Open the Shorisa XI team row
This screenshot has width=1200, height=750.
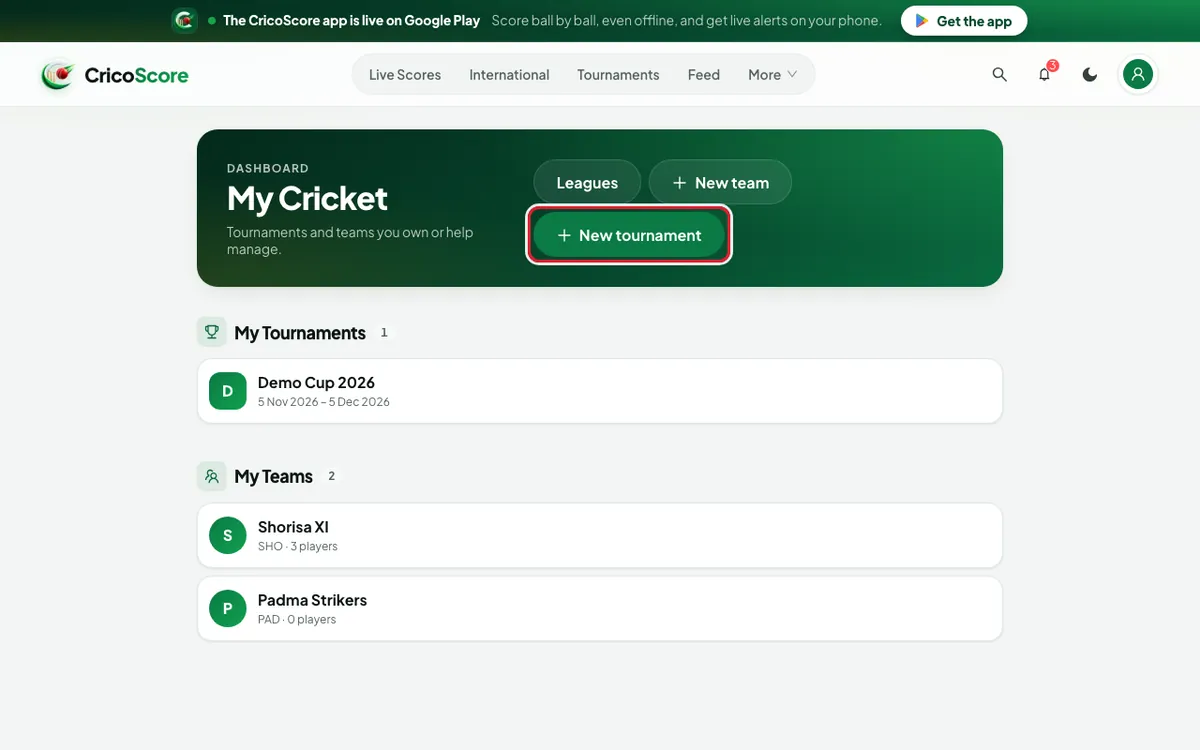[600, 535]
